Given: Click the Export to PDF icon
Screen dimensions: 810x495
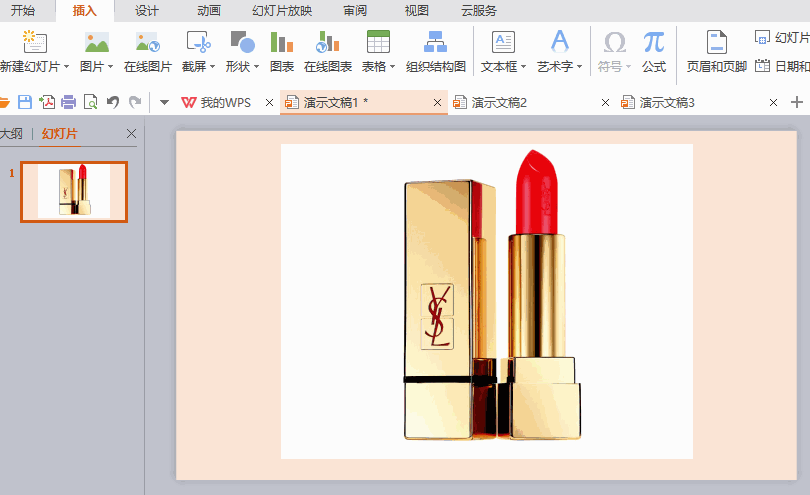Looking at the screenshot, I should click(47, 102).
